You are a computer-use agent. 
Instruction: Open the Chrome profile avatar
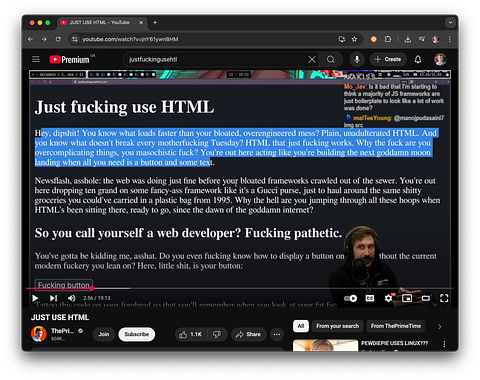435,39
